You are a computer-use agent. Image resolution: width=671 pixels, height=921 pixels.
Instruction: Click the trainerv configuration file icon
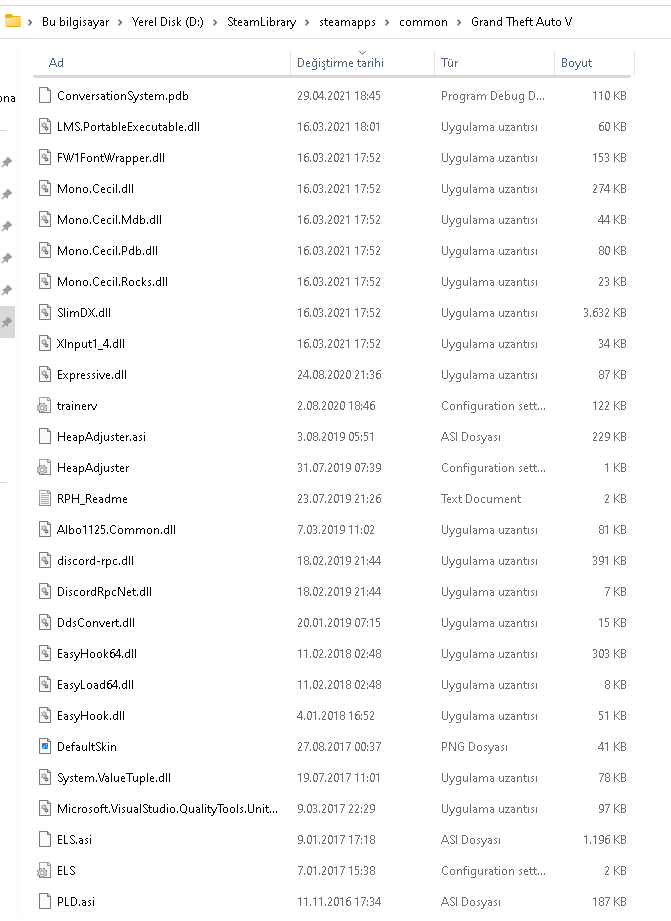[x=44, y=405]
